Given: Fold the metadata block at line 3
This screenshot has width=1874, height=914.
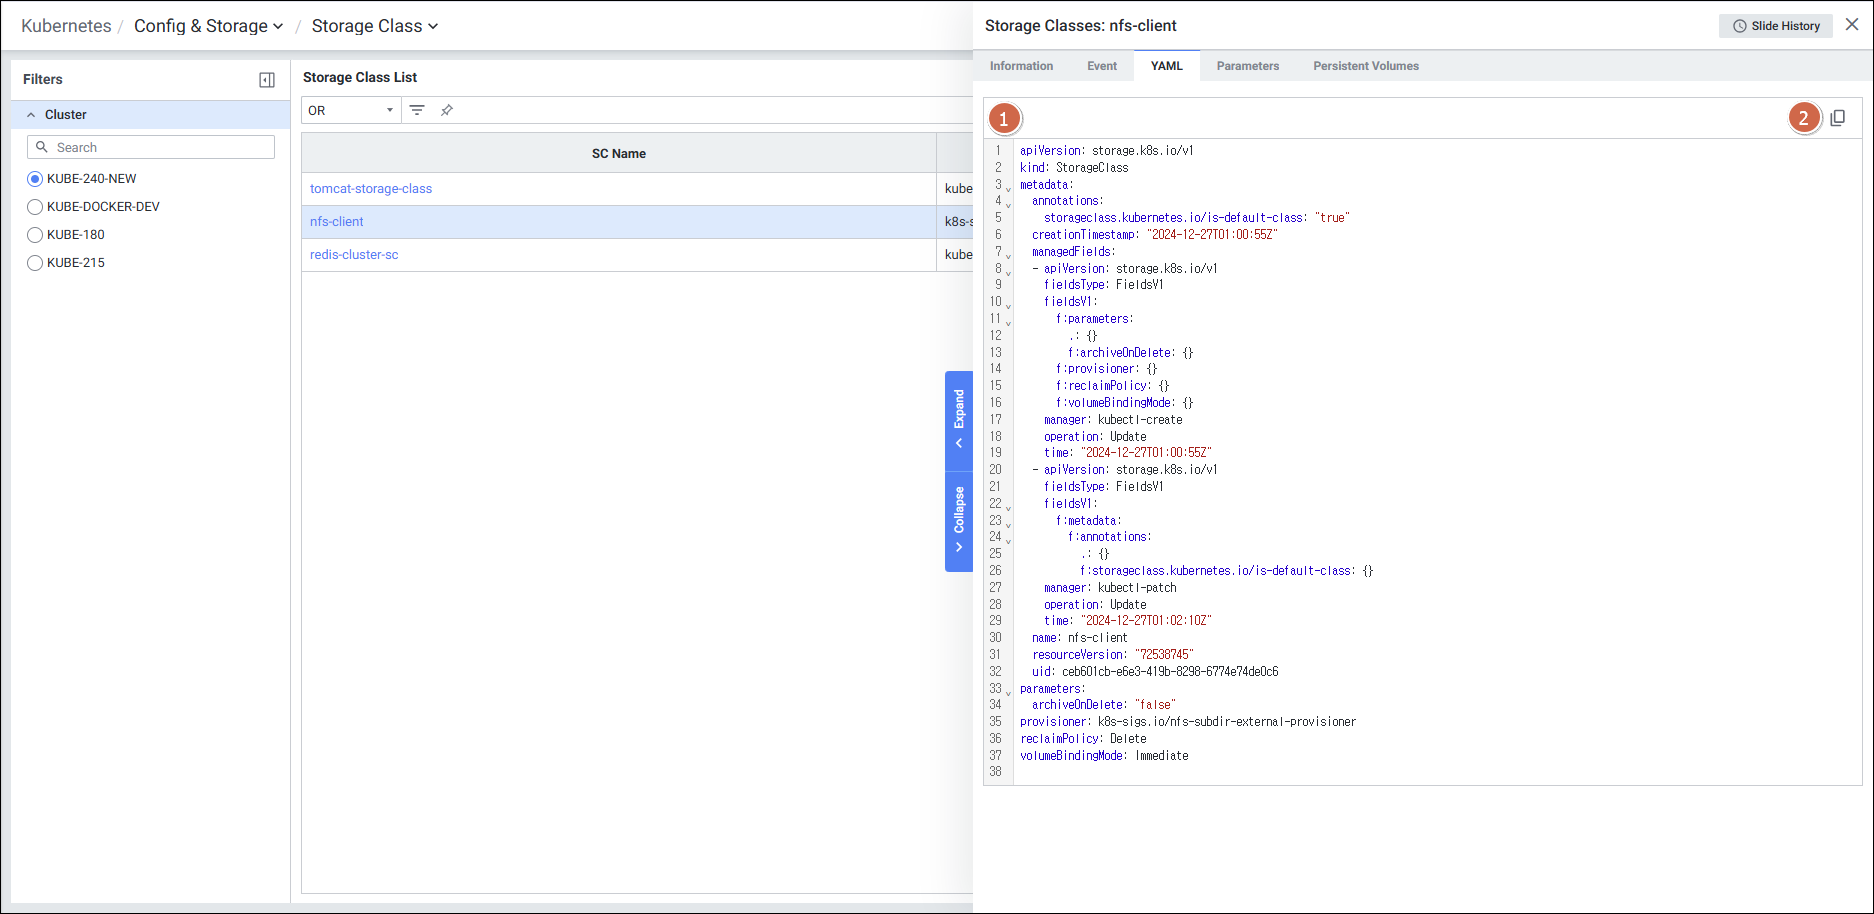Looking at the screenshot, I should coord(1008,188).
